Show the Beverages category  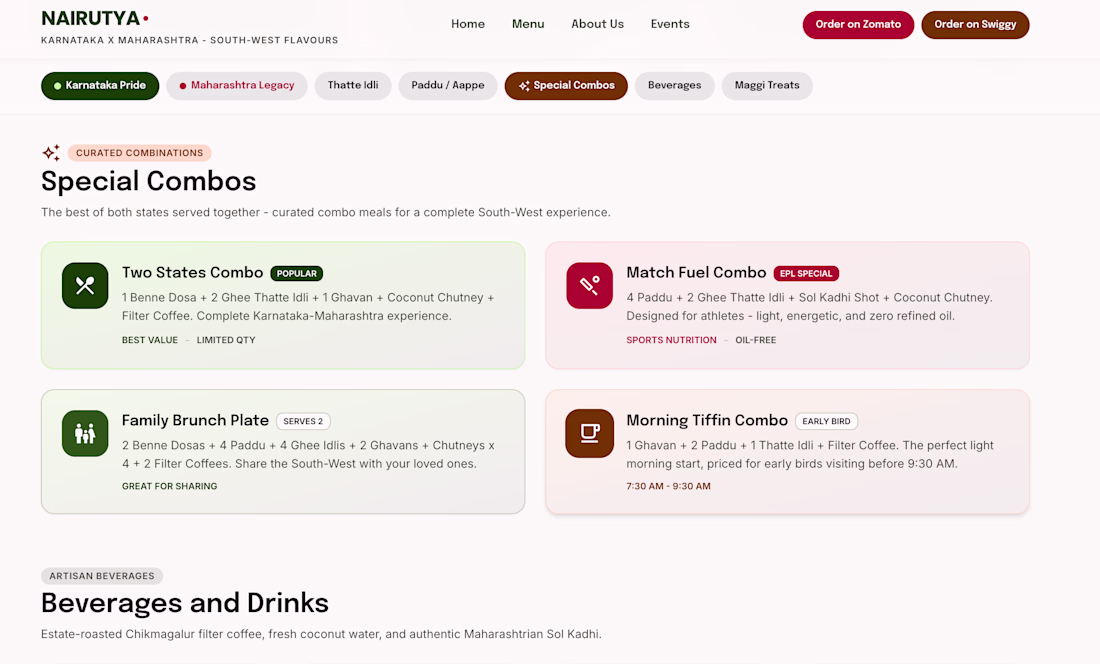[674, 86]
